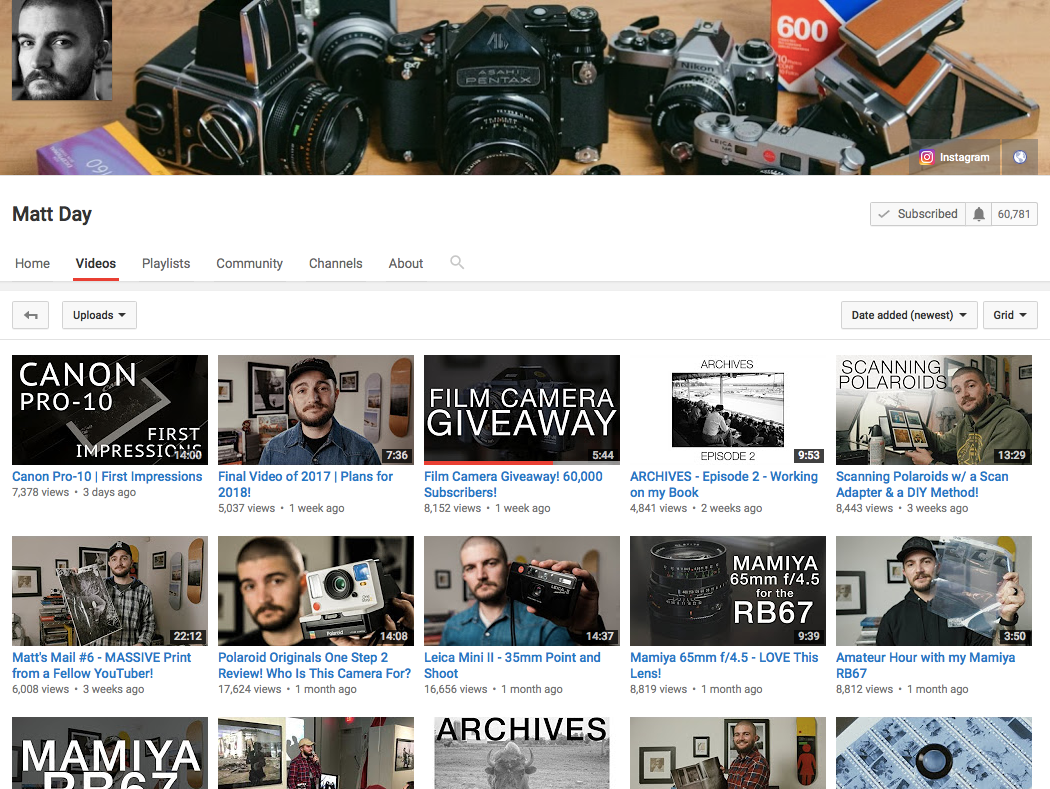Play the Canon Pro-10 First Impressions thumbnail
The height and width of the screenshot is (789, 1050).
click(x=110, y=410)
